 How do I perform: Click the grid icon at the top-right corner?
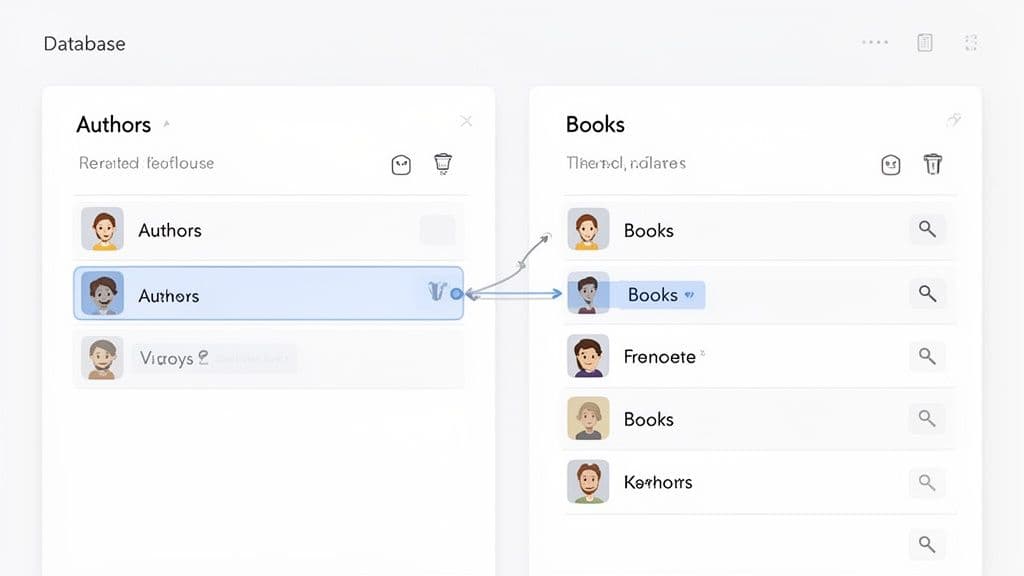coord(970,42)
